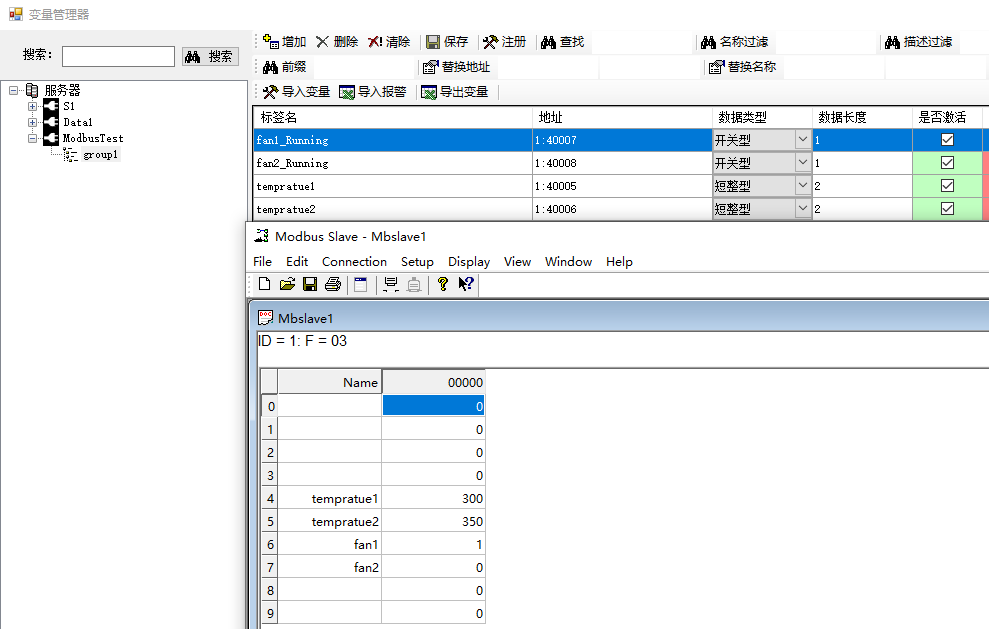Click the 数据类型 column header

click(763, 117)
